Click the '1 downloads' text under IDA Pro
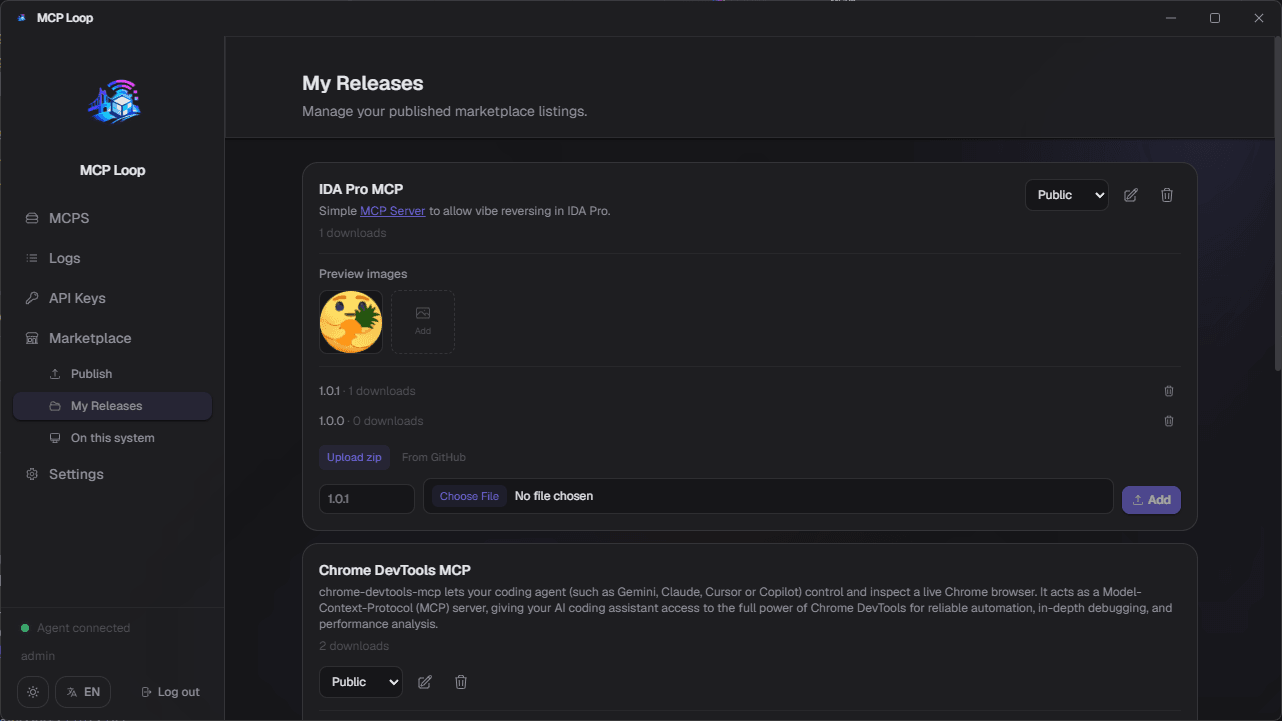This screenshot has width=1282, height=721. click(x=353, y=233)
